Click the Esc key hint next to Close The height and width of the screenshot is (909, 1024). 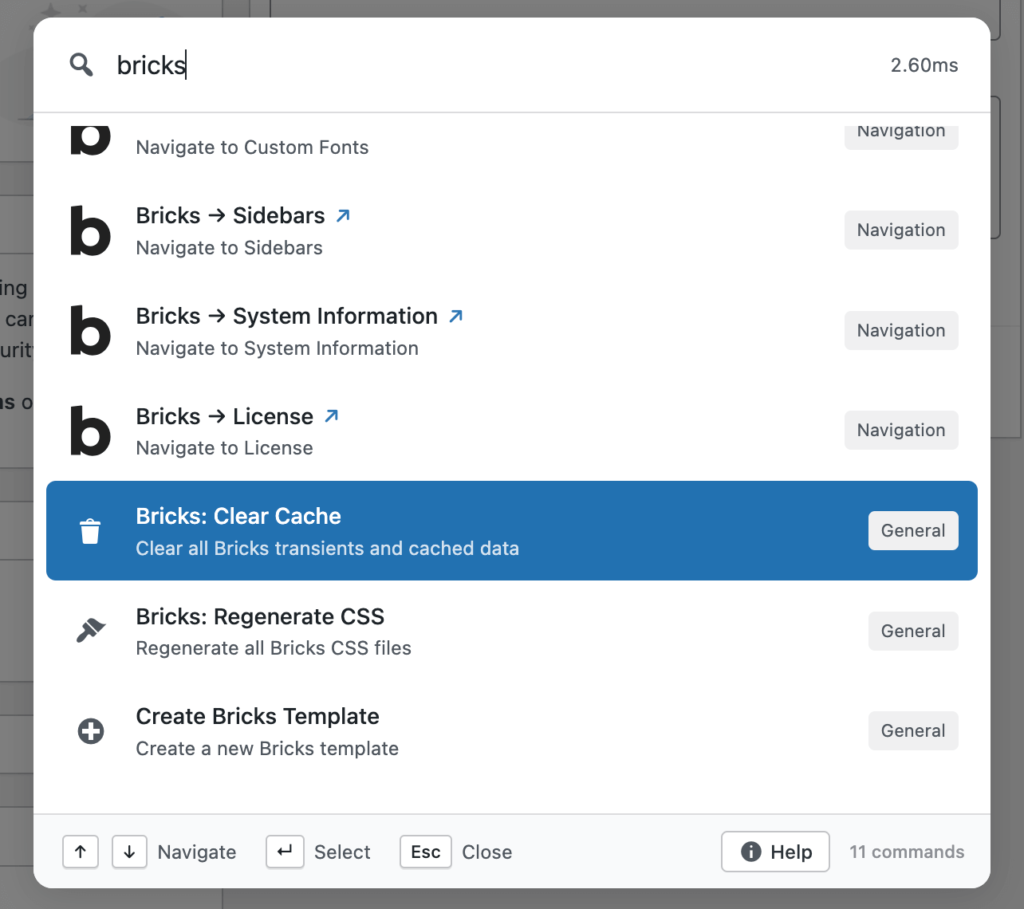coord(425,852)
